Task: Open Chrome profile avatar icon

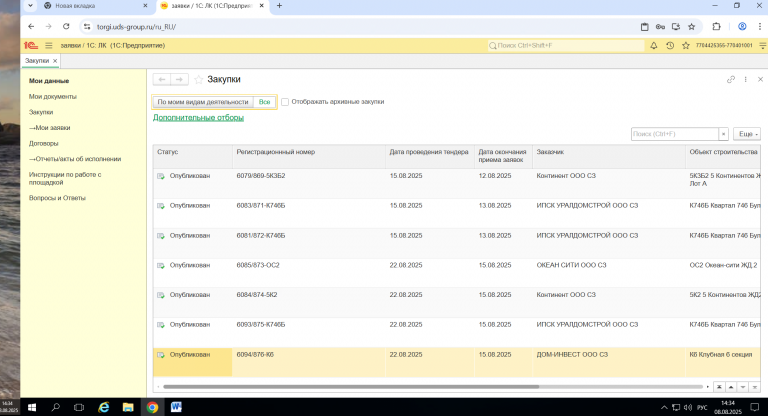Action: pyautogui.click(x=743, y=26)
